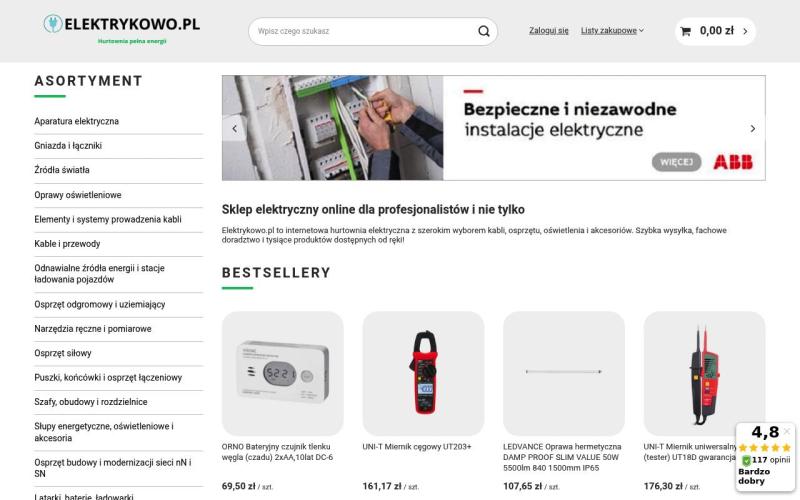
Task: Open the shopping cart icon
Action: pyautogui.click(x=686, y=31)
